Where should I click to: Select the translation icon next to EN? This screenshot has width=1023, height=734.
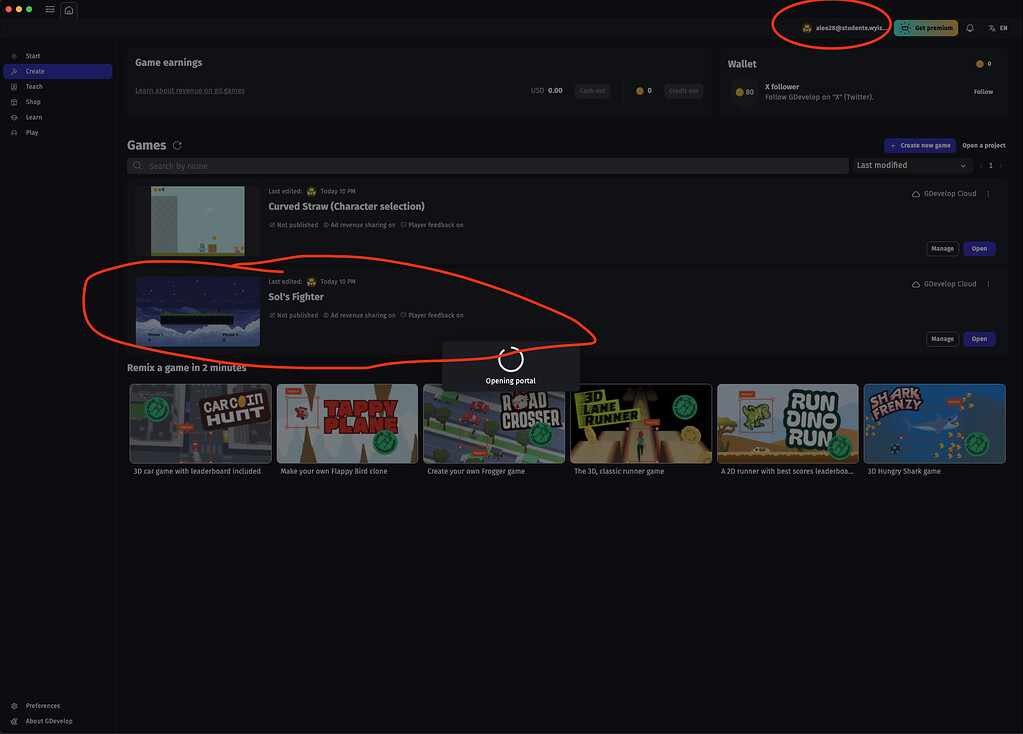(x=992, y=27)
